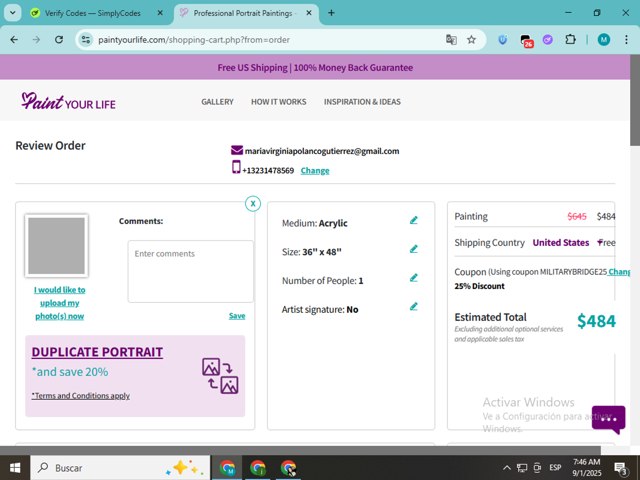This screenshot has width=640, height=480.
Task: Edit the Number of People option
Action: [413, 278]
